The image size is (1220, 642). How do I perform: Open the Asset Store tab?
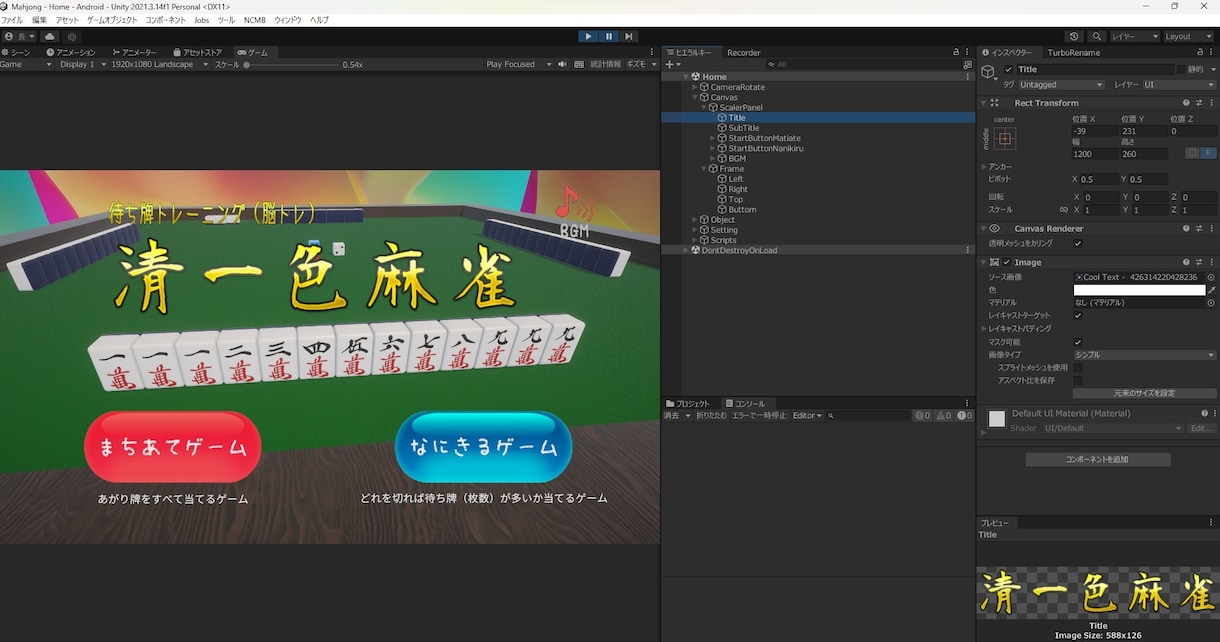coord(198,52)
